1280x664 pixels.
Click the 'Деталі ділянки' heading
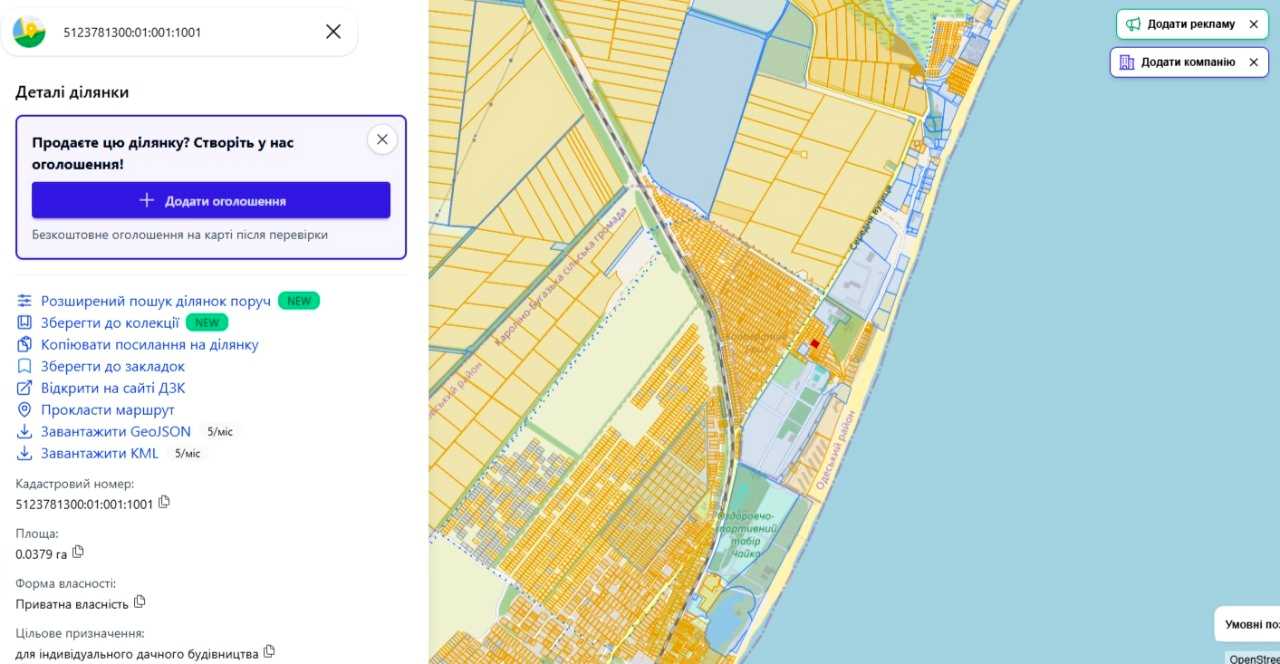[72, 92]
